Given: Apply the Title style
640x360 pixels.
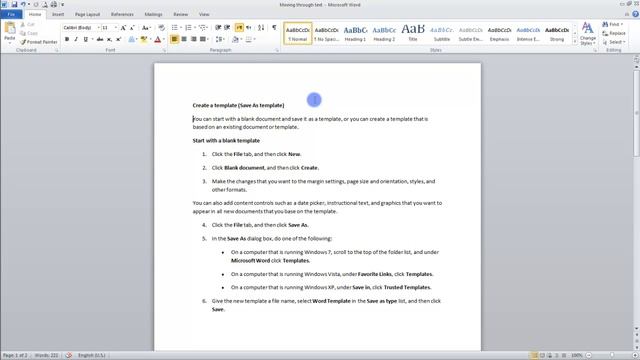Looking at the screenshot, I should (x=413, y=33).
